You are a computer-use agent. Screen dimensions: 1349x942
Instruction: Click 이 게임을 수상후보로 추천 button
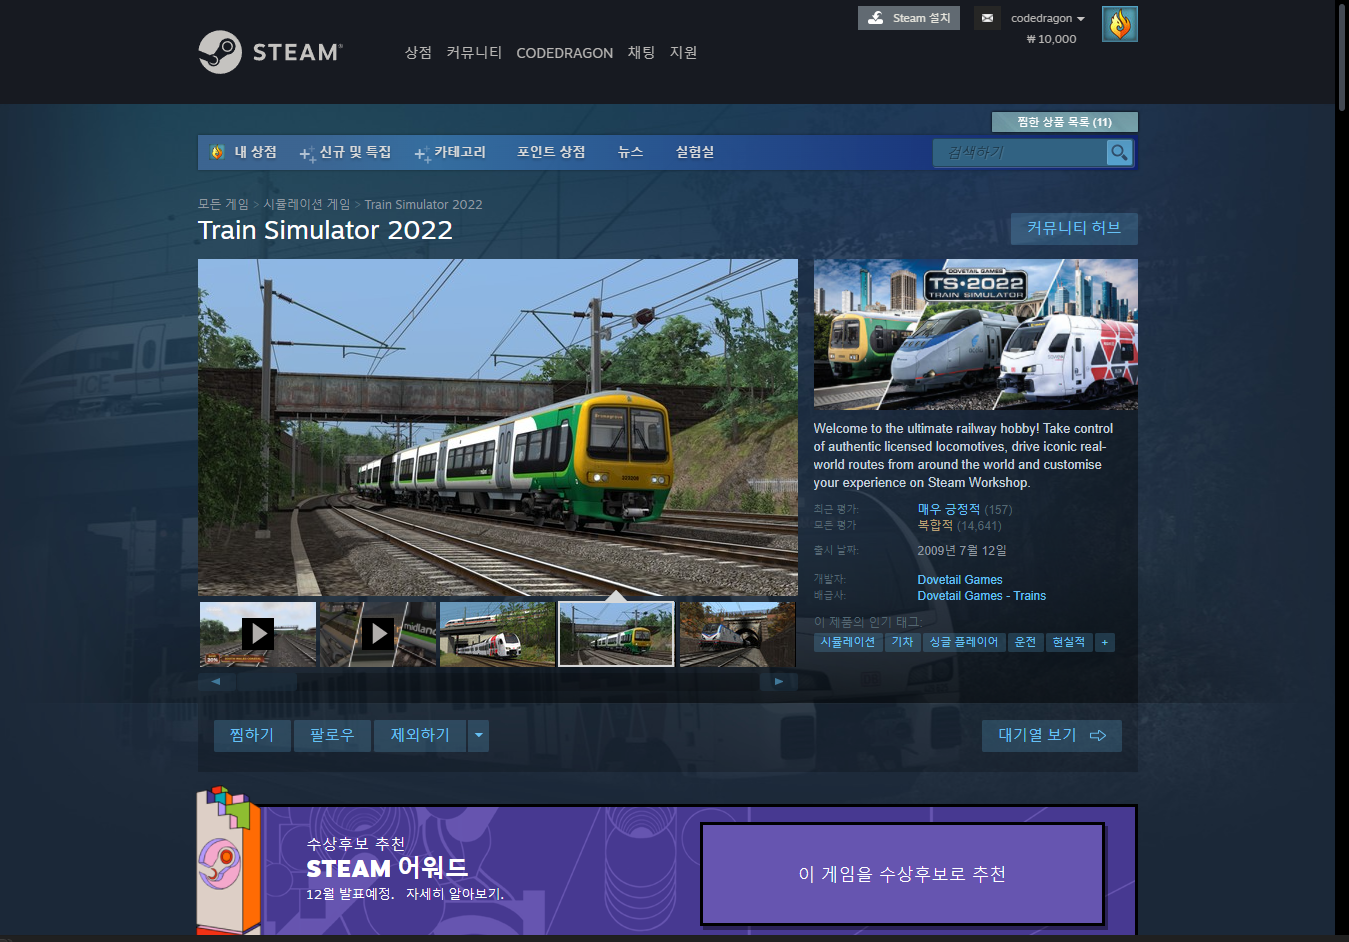coord(902,874)
